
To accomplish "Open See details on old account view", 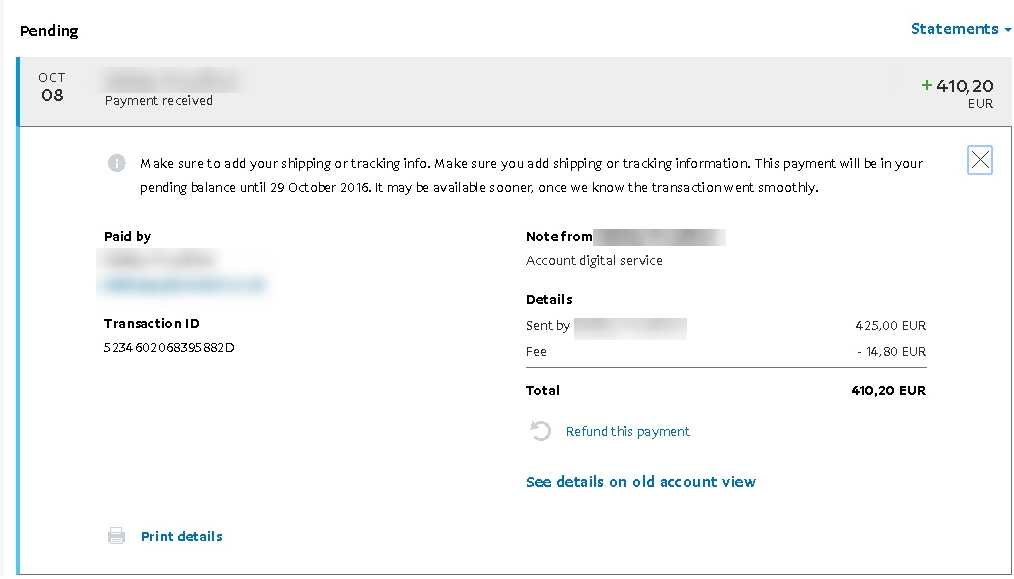I will pos(641,482).
